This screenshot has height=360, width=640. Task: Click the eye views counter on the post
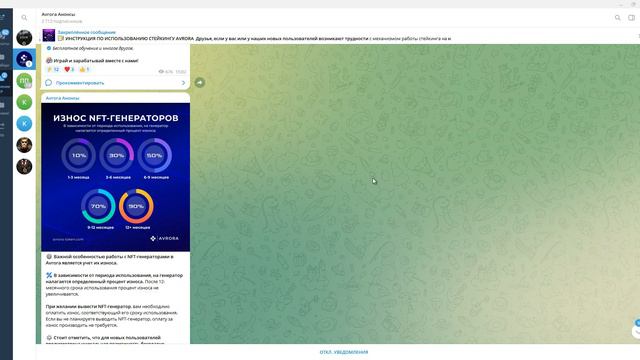165,71
